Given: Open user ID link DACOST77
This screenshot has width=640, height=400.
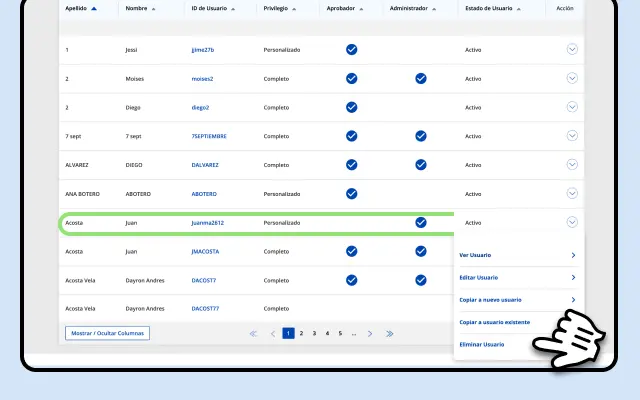Looking at the screenshot, I should click(x=205, y=309).
